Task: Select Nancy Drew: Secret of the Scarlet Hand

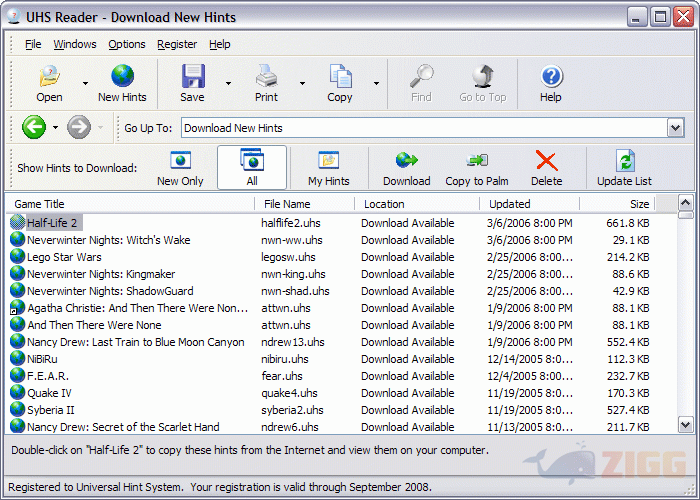Action: click(x=123, y=427)
